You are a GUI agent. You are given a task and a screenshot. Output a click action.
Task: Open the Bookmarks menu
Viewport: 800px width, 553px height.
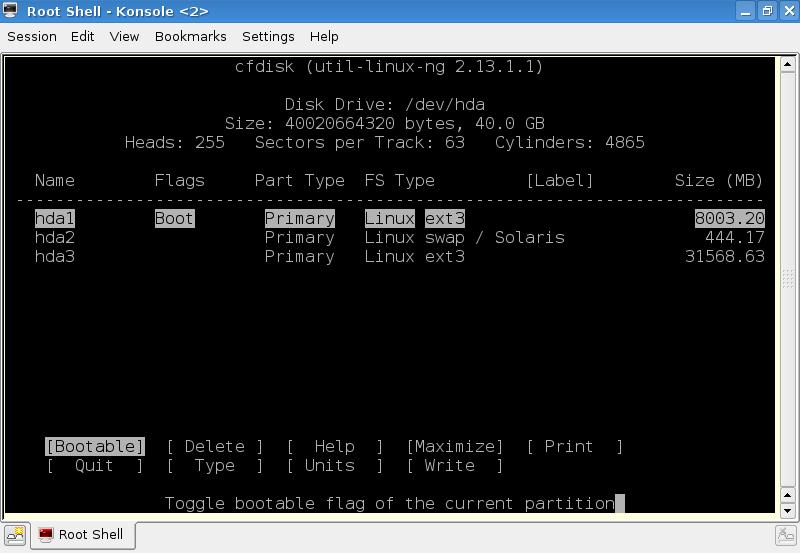190,36
